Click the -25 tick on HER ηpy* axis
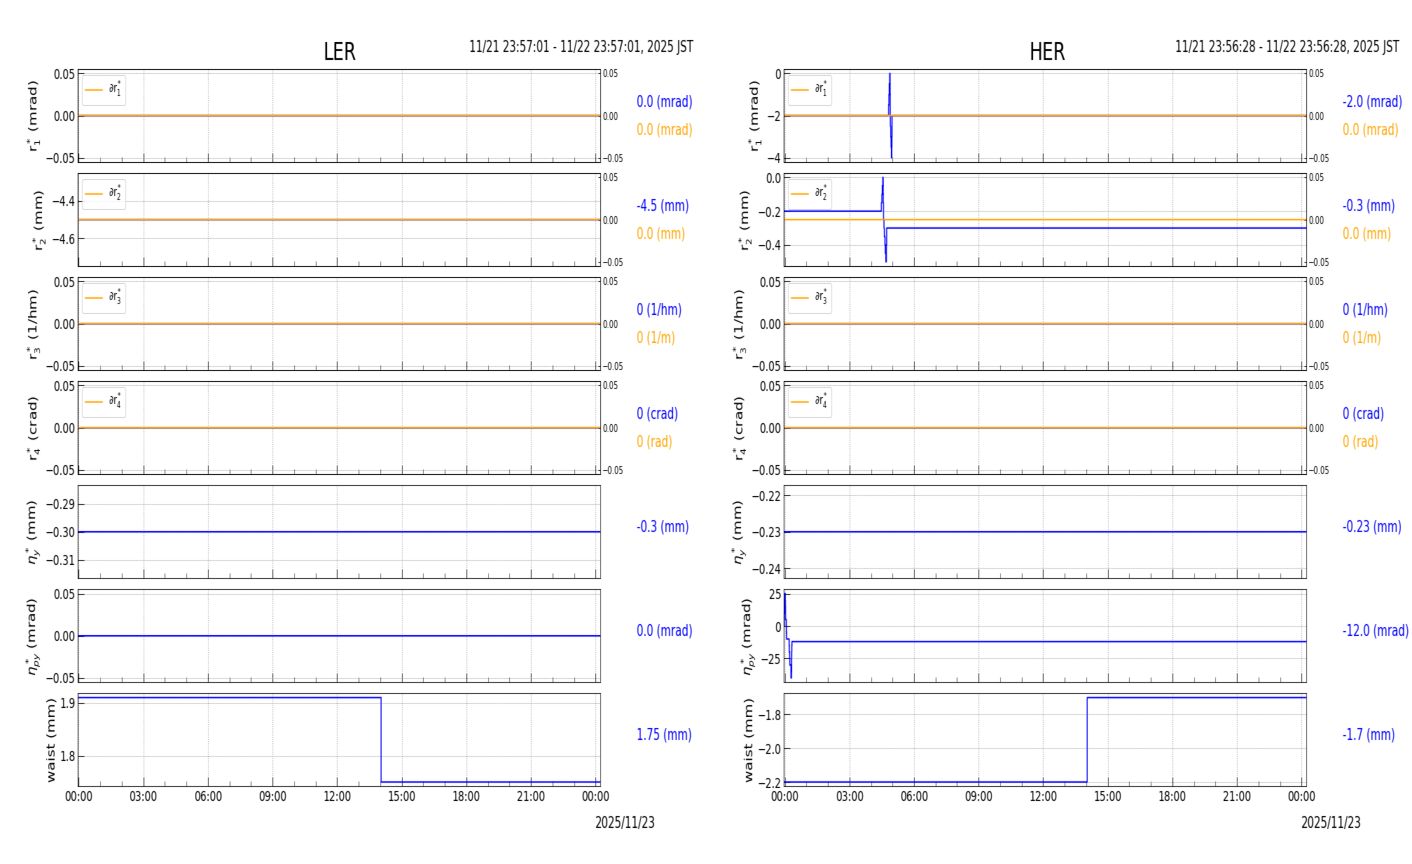 (771, 659)
